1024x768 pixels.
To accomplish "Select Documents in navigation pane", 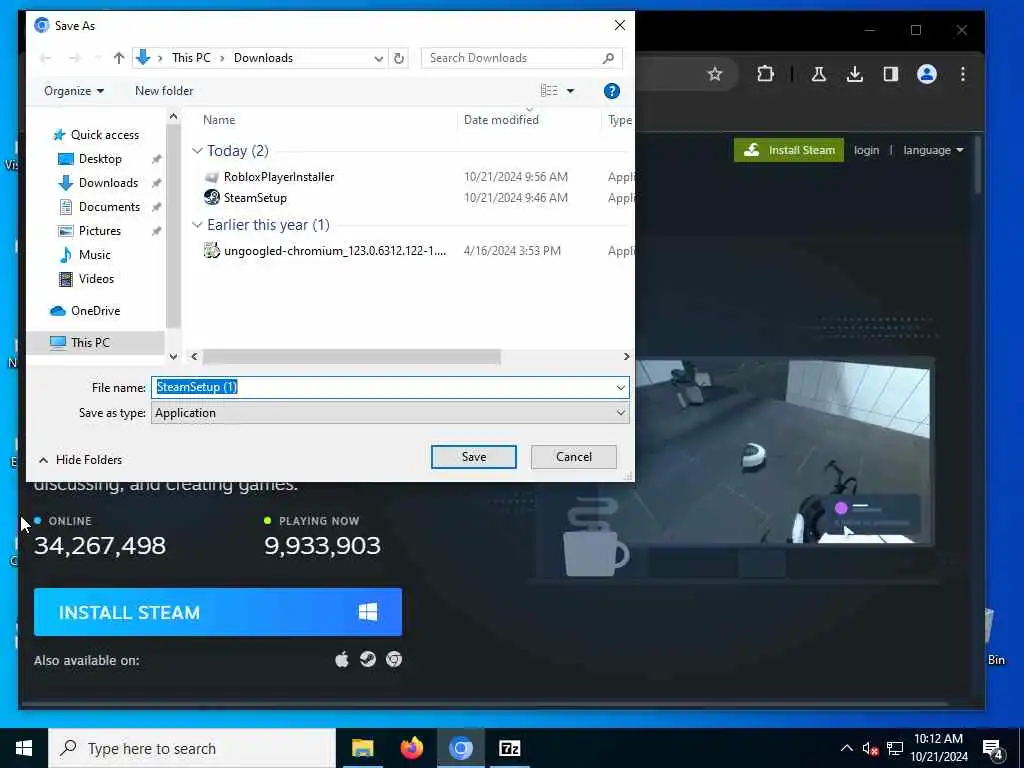I will [x=109, y=207].
